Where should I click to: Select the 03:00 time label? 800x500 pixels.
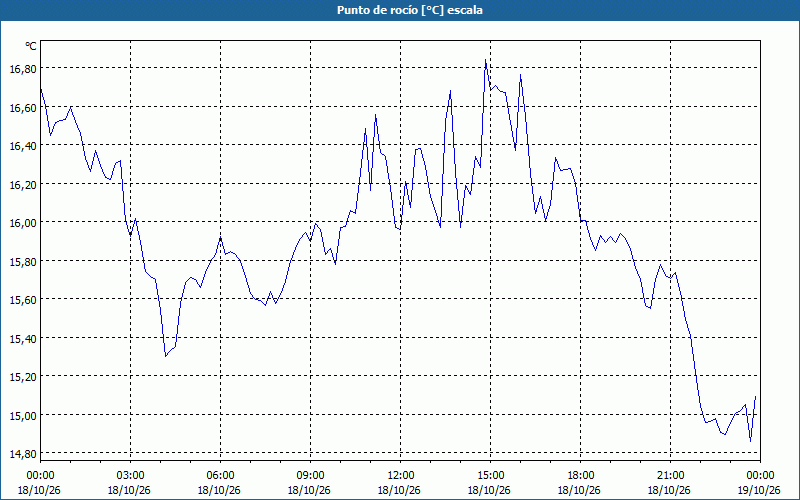point(130,476)
